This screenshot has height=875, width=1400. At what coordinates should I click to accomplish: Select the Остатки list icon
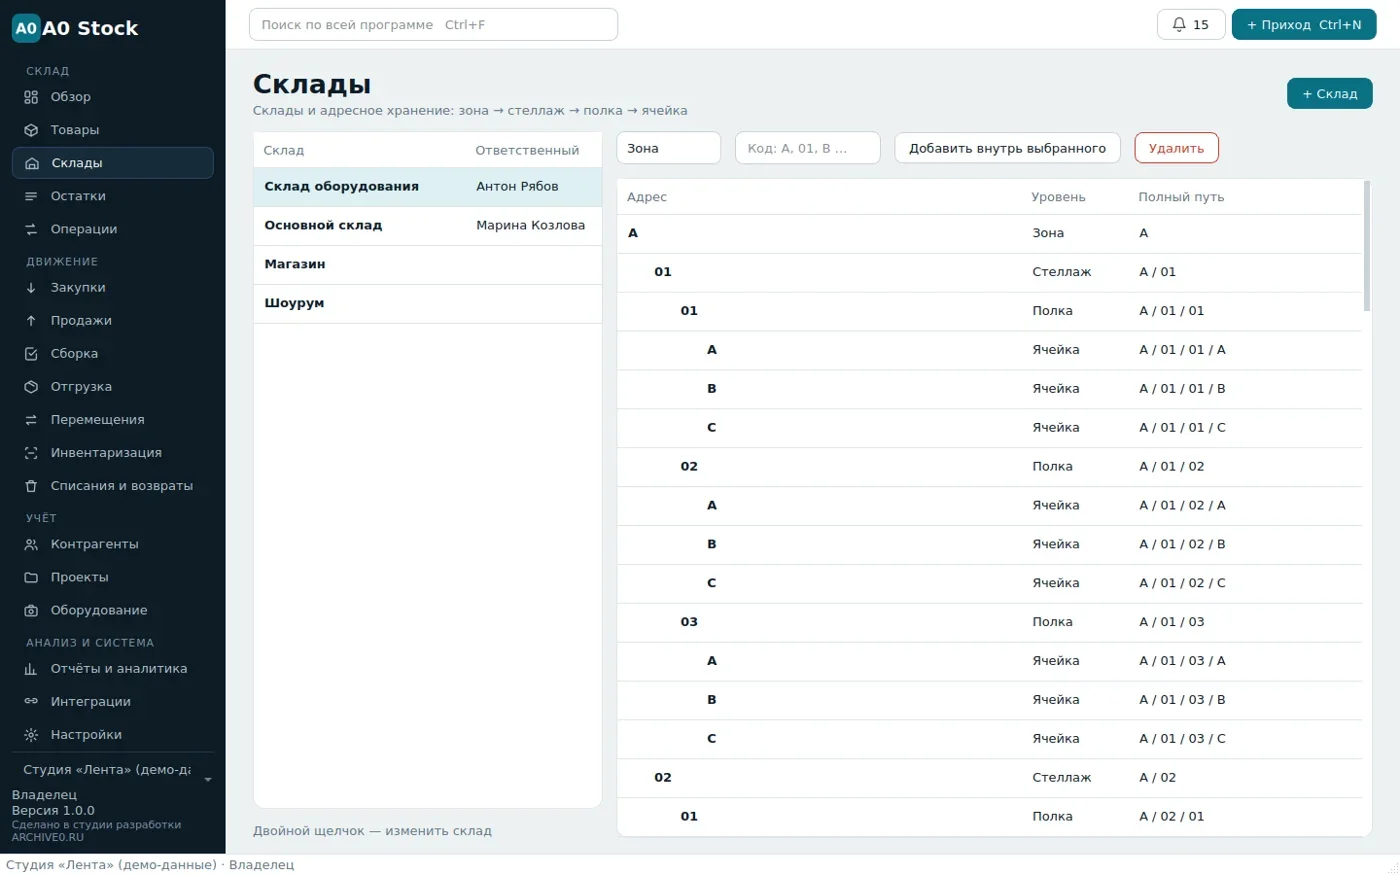pyautogui.click(x=31, y=196)
